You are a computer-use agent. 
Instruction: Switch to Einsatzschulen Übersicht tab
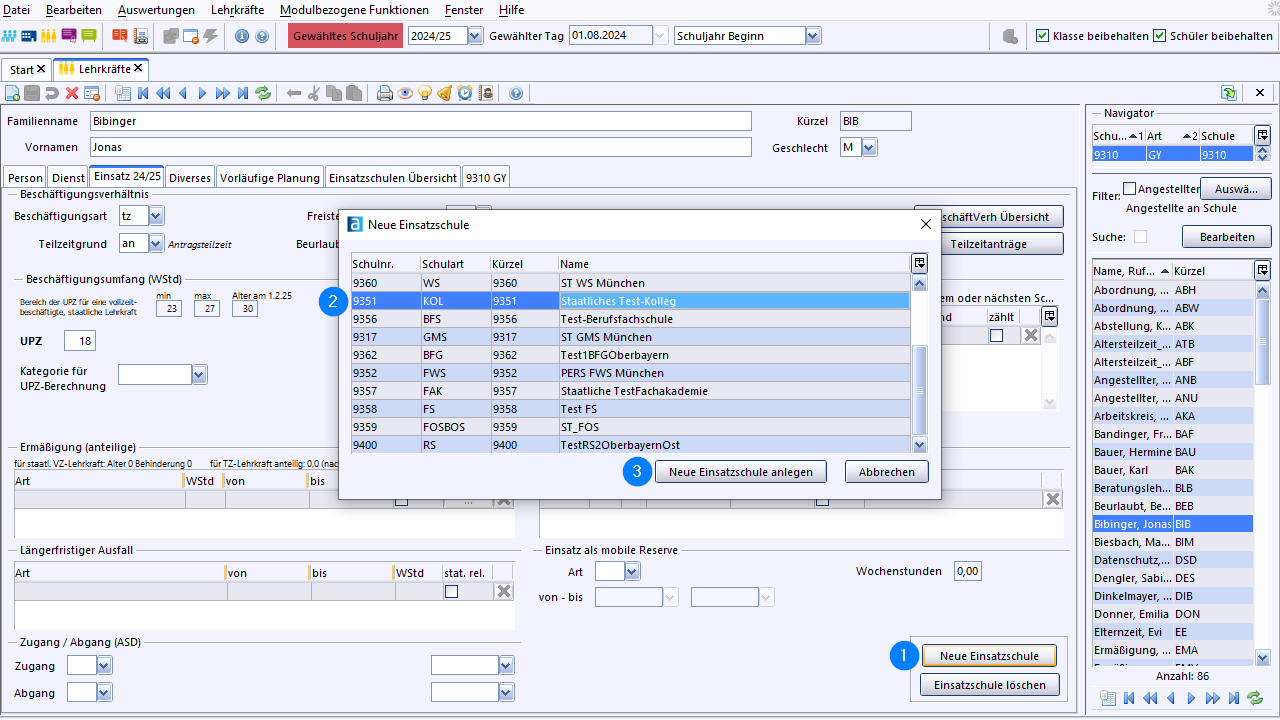pyautogui.click(x=393, y=178)
